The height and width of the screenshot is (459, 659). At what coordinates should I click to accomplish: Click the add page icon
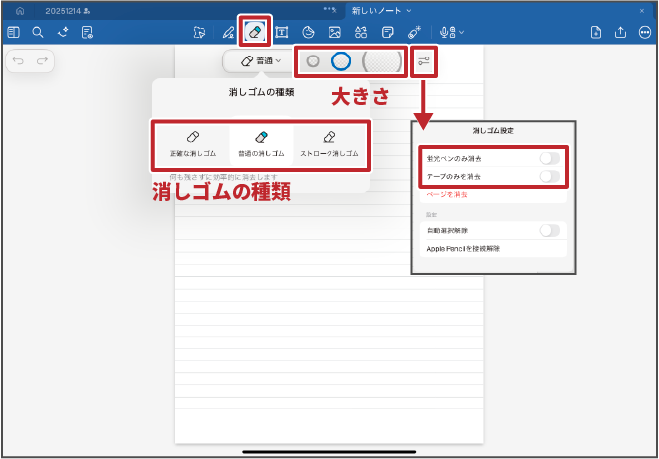(x=596, y=32)
